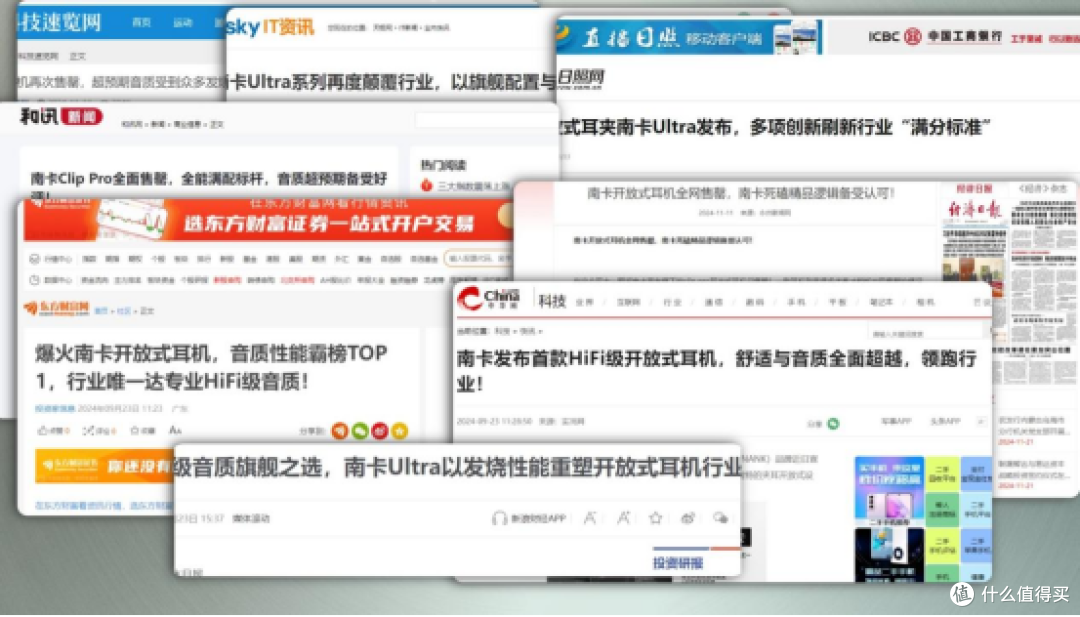The width and height of the screenshot is (1080, 617).
Task: Click the keyword search box on the China.com page
Action: coord(925,333)
